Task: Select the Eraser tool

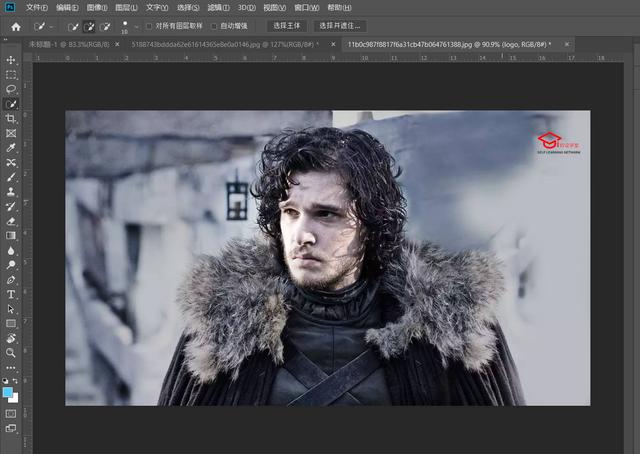Action: (x=11, y=221)
